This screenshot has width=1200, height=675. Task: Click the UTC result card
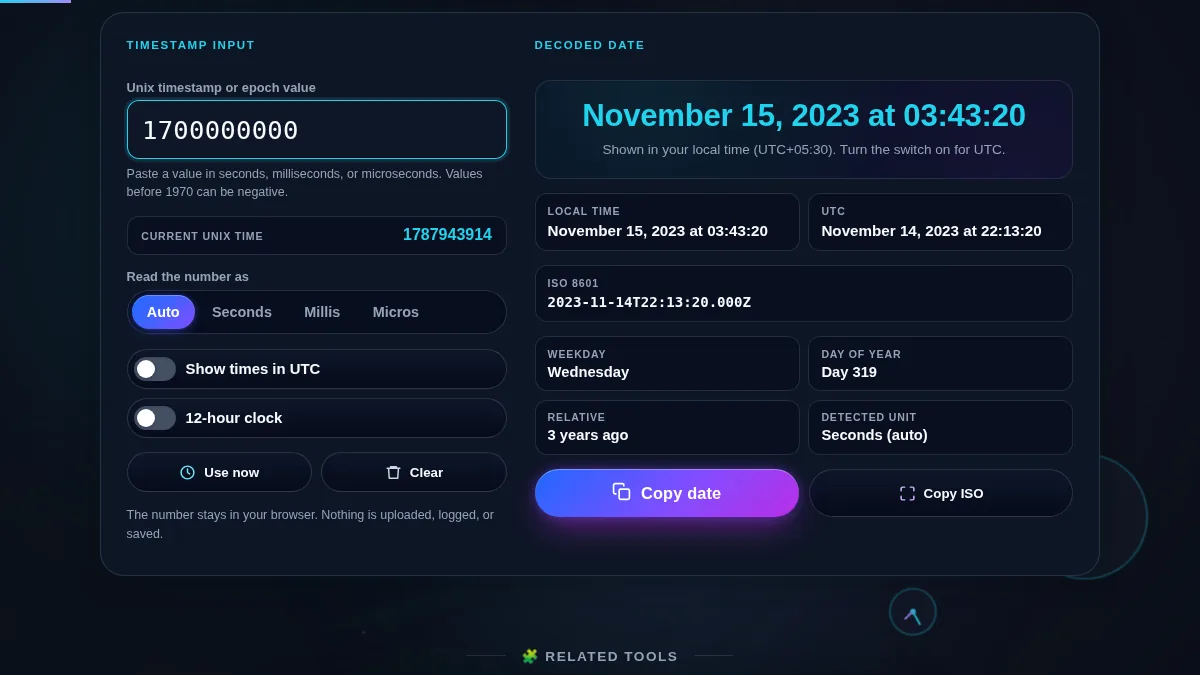940,222
